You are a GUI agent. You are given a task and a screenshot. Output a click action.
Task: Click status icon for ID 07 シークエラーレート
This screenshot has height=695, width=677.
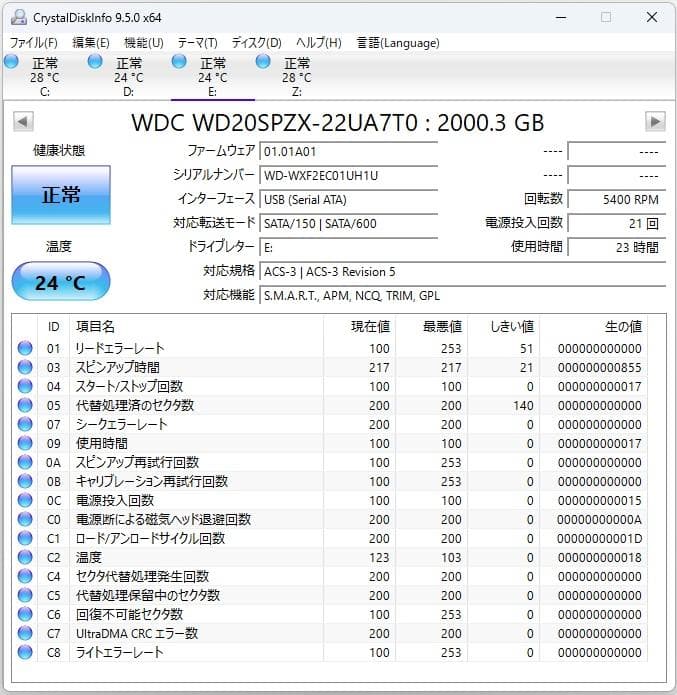point(25,424)
